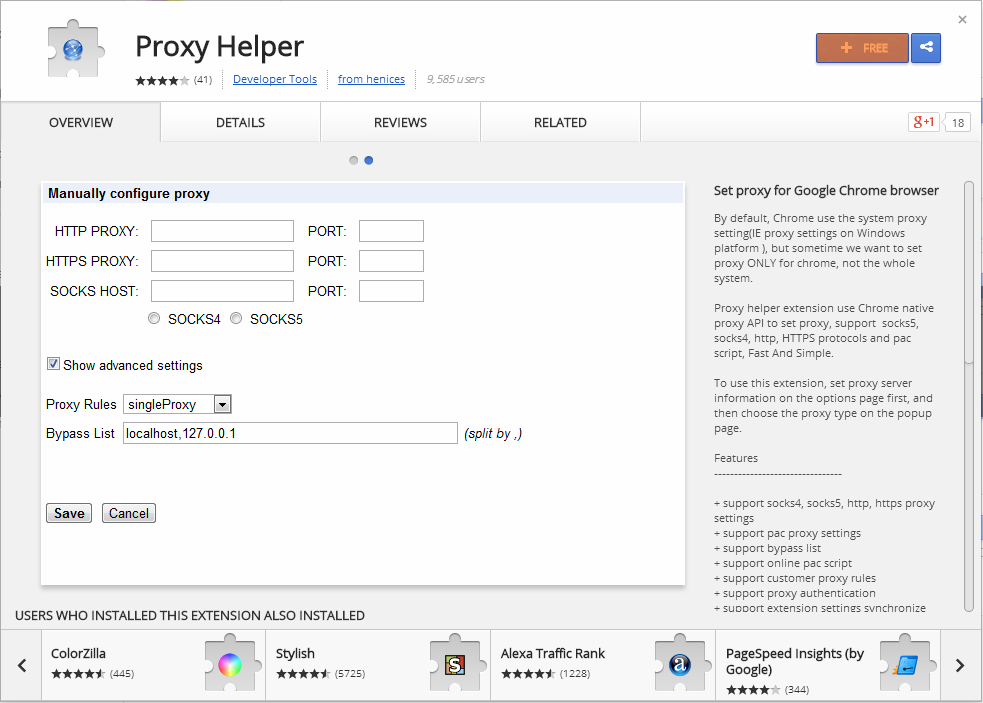
Task: Click the PageSpeed Insights extension icon
Action: coord(905,665)
